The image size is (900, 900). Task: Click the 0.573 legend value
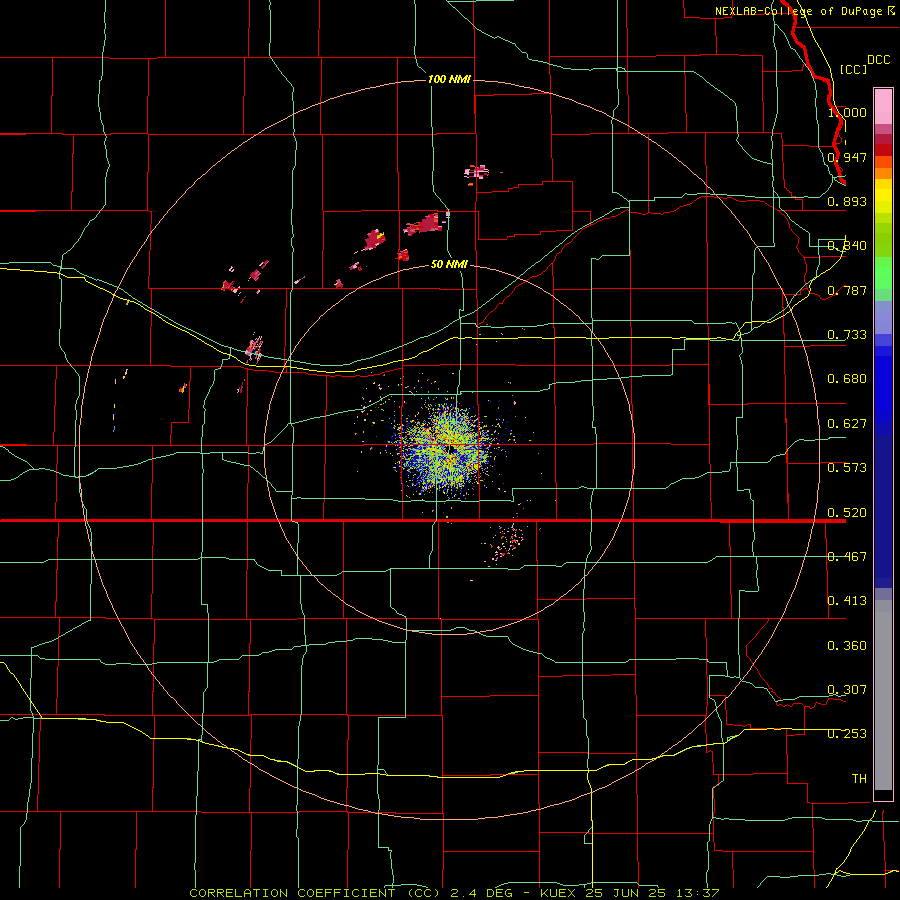(x=847, y=468)
